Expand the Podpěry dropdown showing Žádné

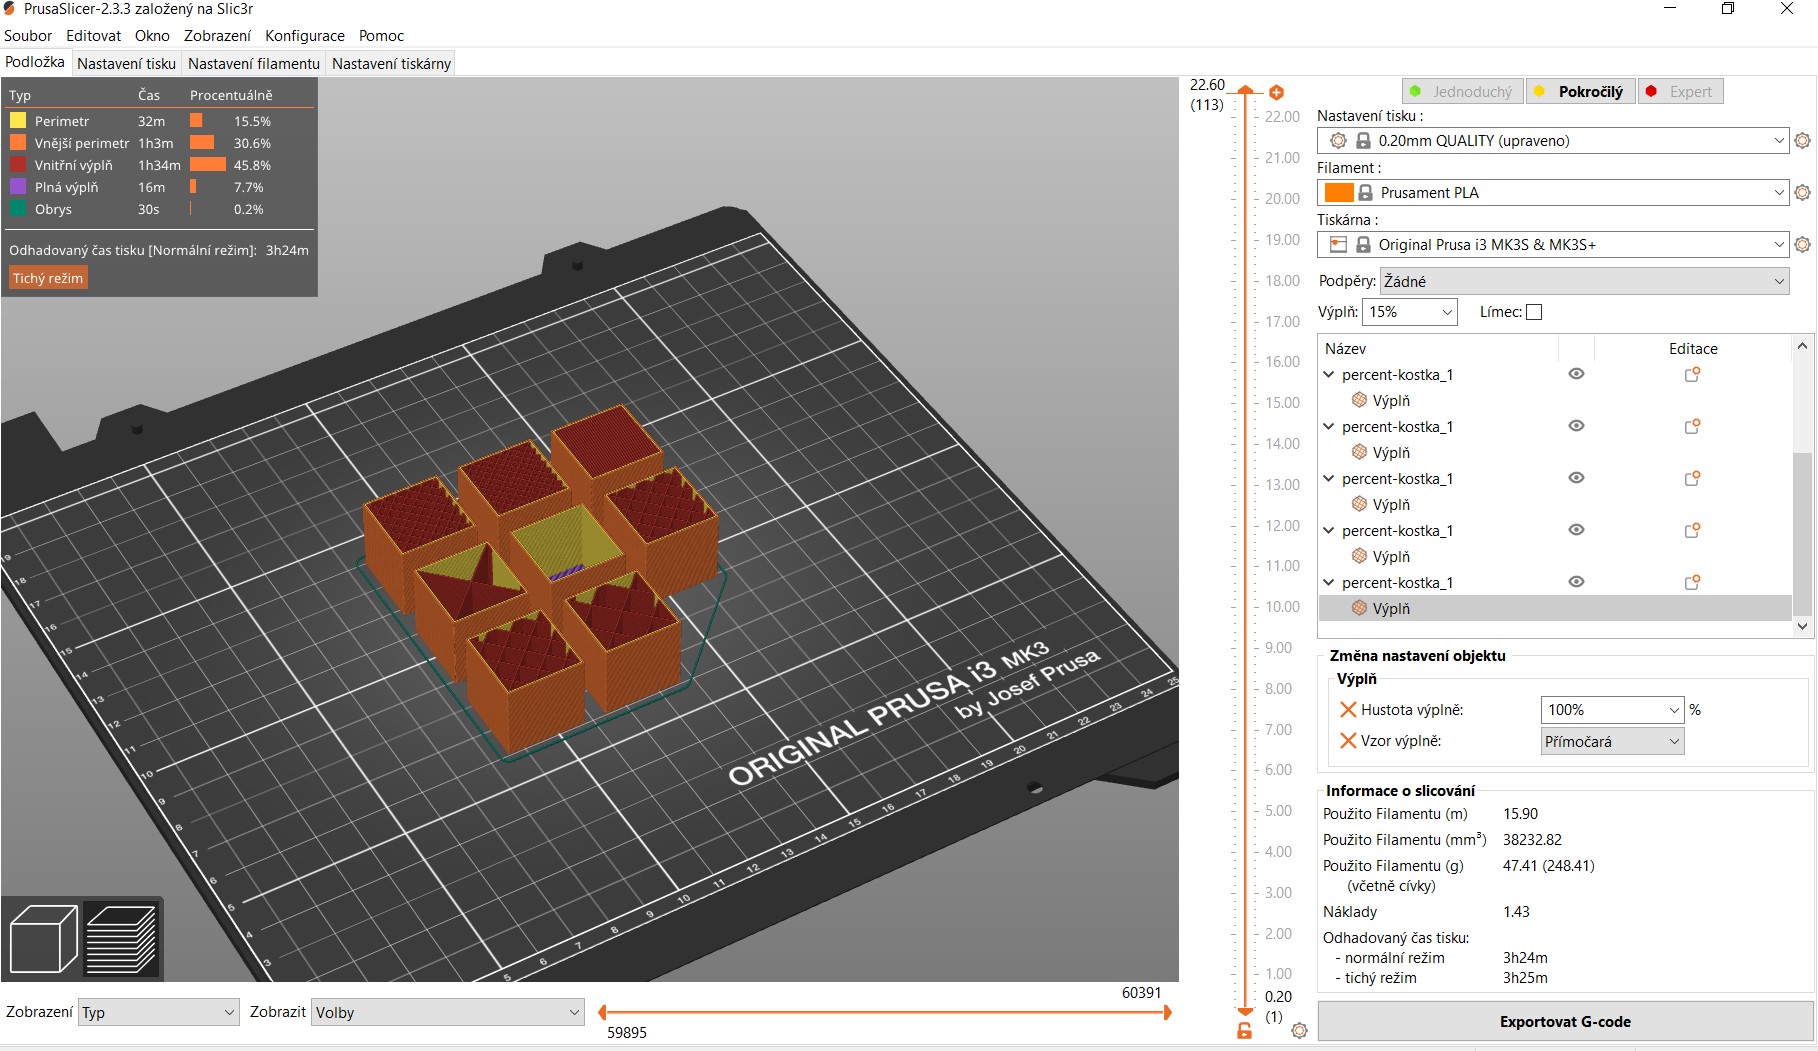[x=1584, y=282]
